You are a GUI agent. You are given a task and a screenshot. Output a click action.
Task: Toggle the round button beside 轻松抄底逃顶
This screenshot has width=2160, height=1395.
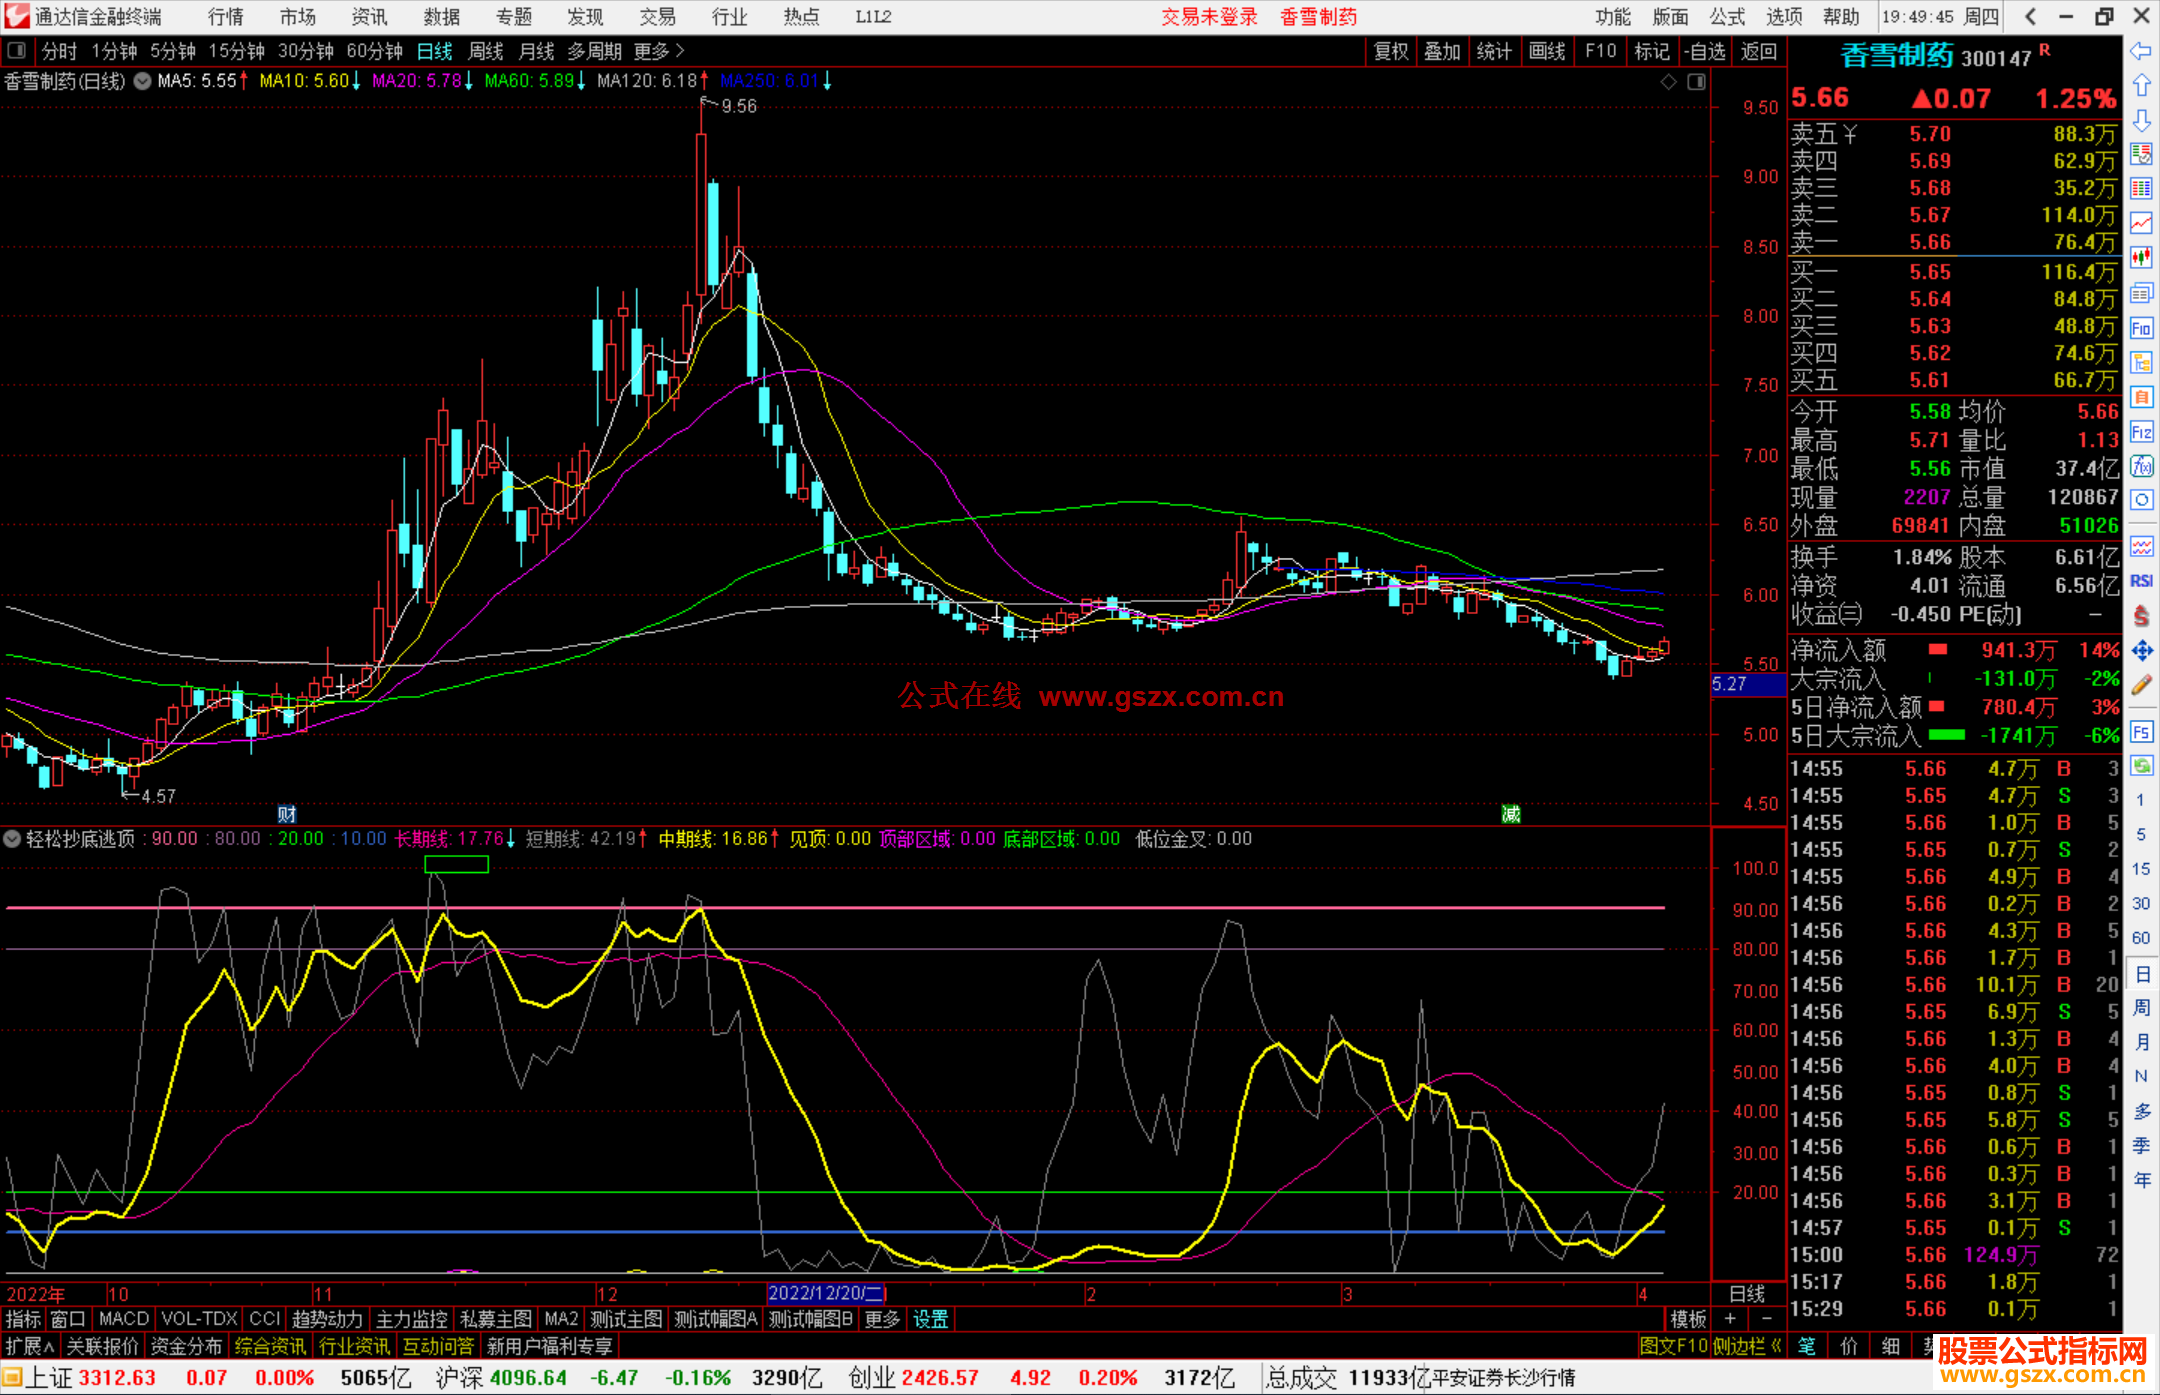(x=13, y=839)
